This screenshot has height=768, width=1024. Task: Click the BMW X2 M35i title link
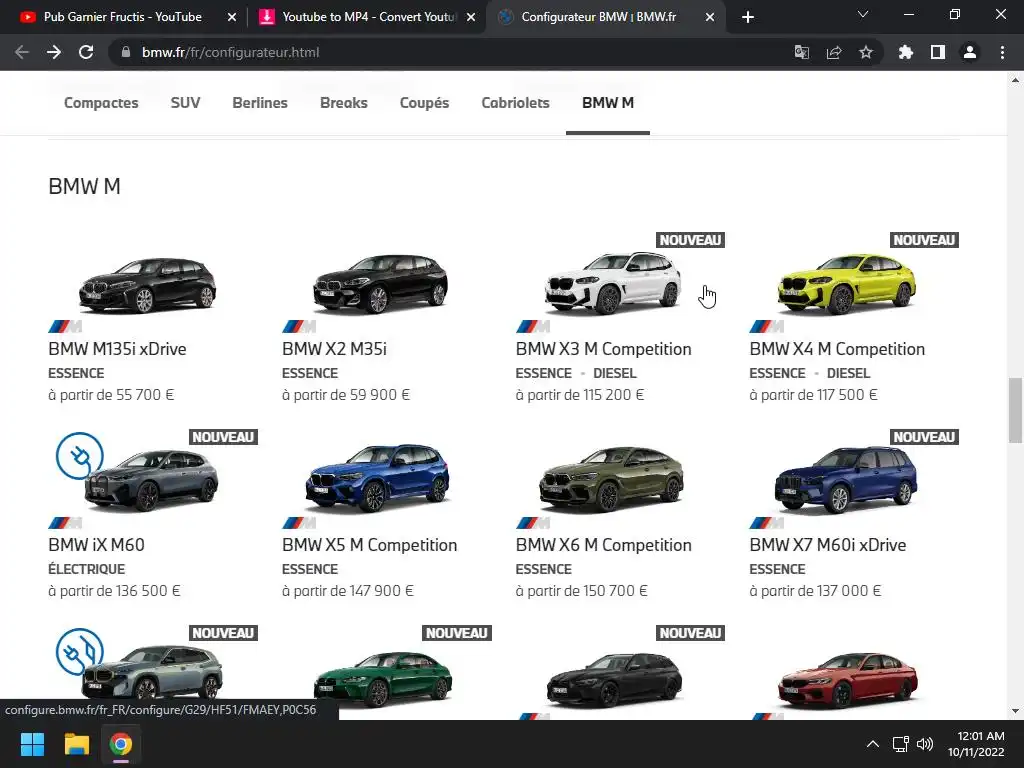(334, 349)
